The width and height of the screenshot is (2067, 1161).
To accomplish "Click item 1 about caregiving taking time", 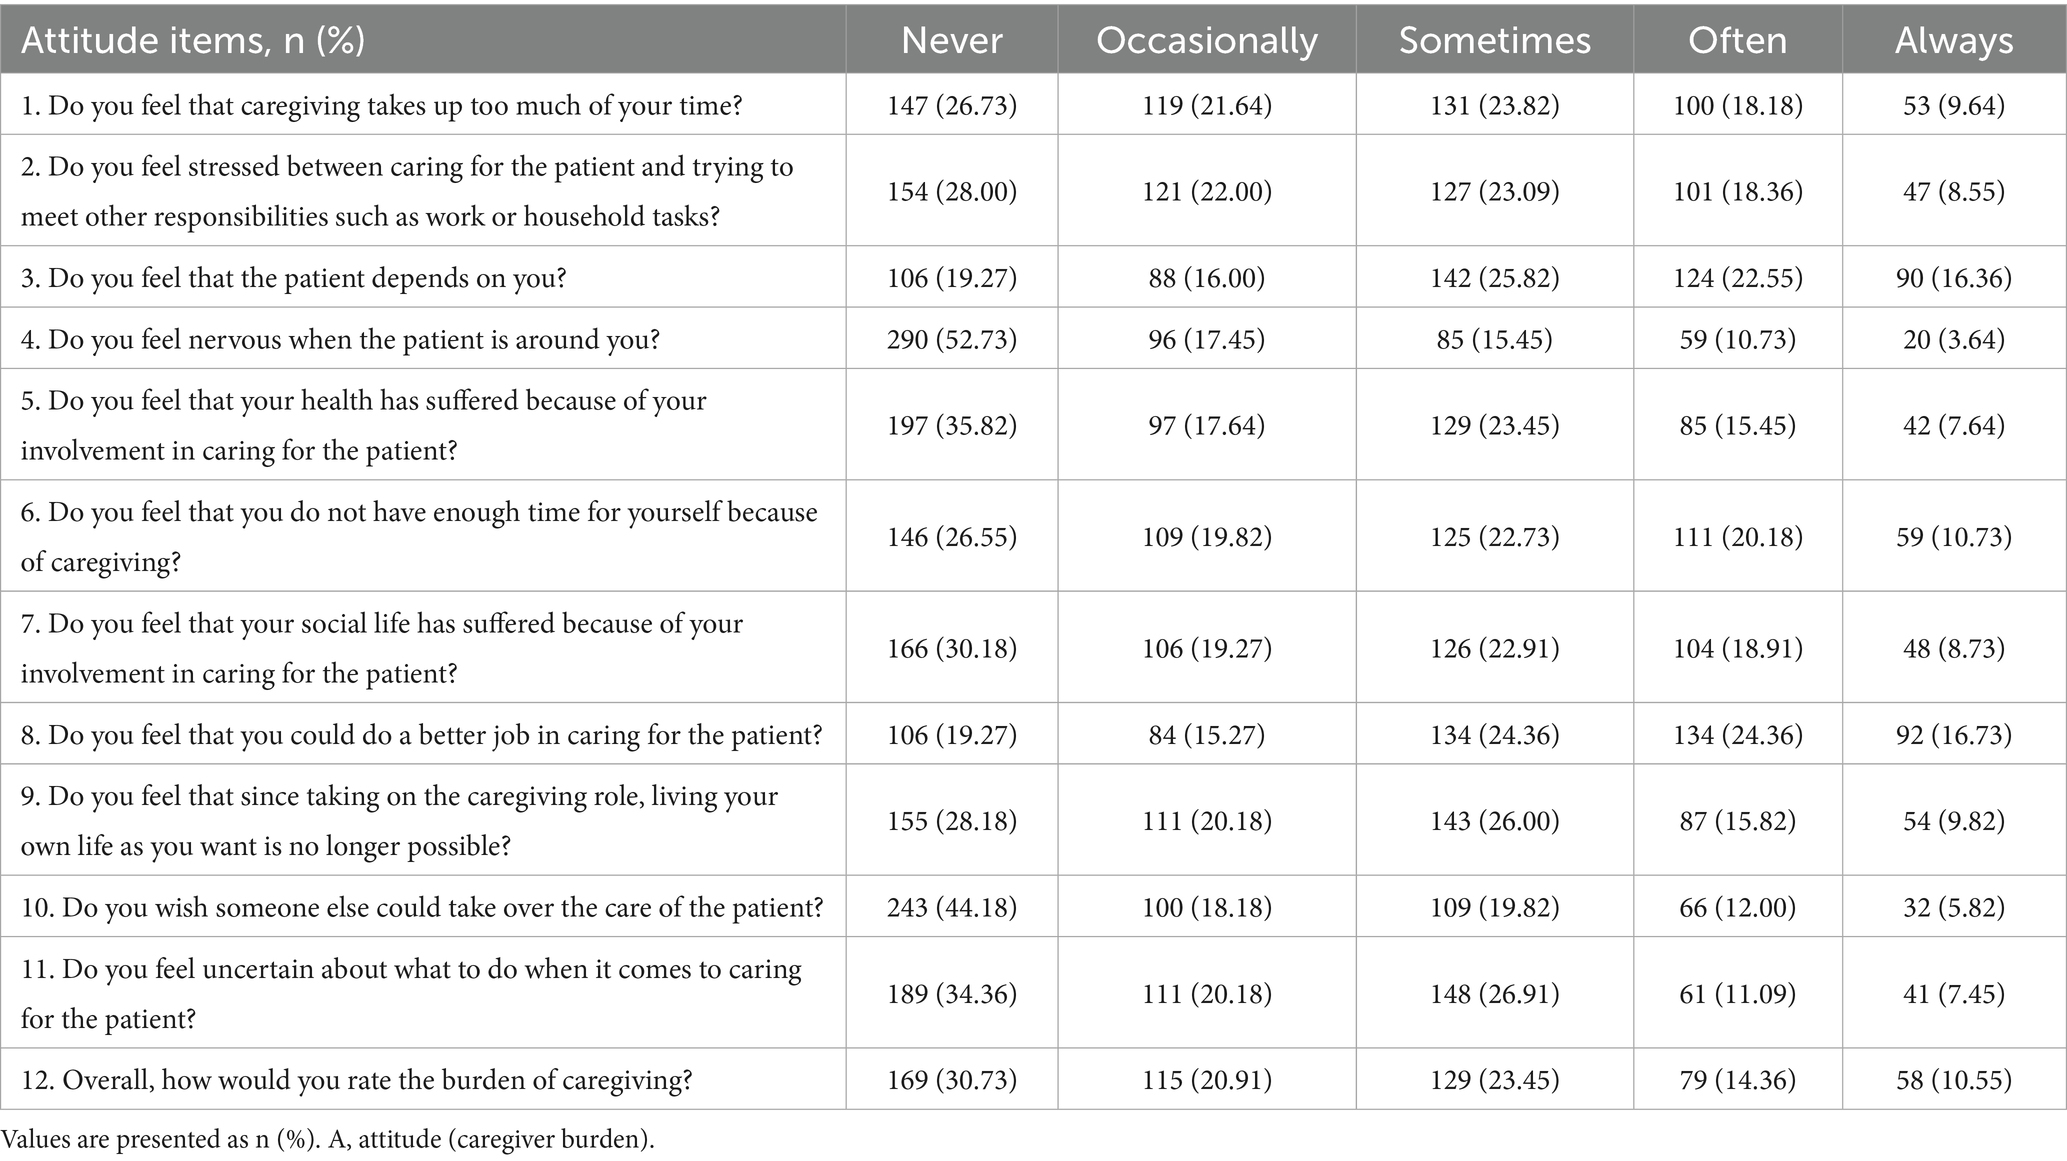I will (x=382, y=105).
